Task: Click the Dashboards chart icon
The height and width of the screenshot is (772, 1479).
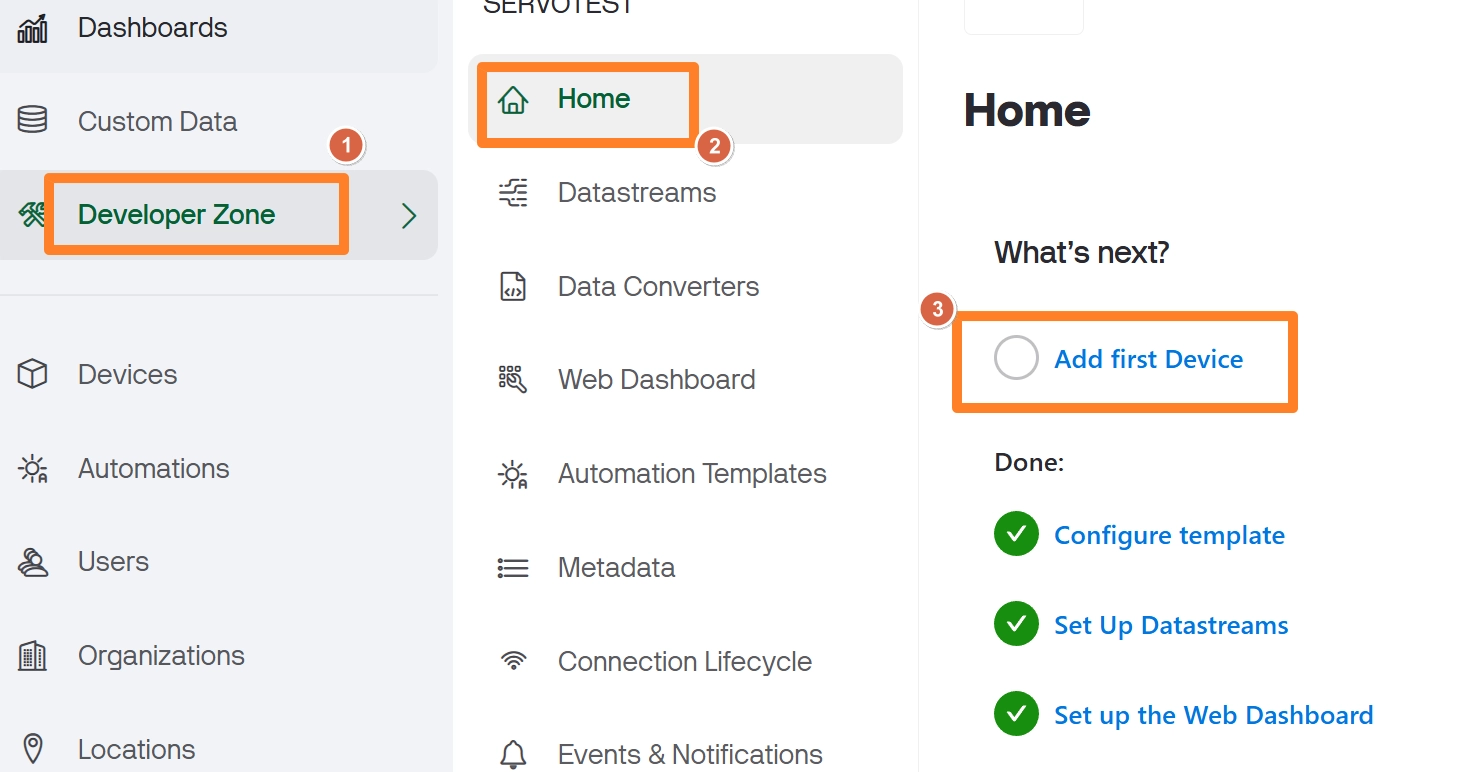Action: point(33,28)
